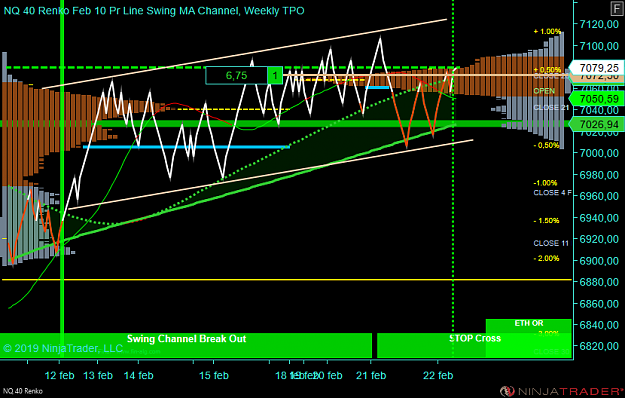Click the 6980,00 price axis value
Screen dimensions: 625x398
click(x=599, y=175)
